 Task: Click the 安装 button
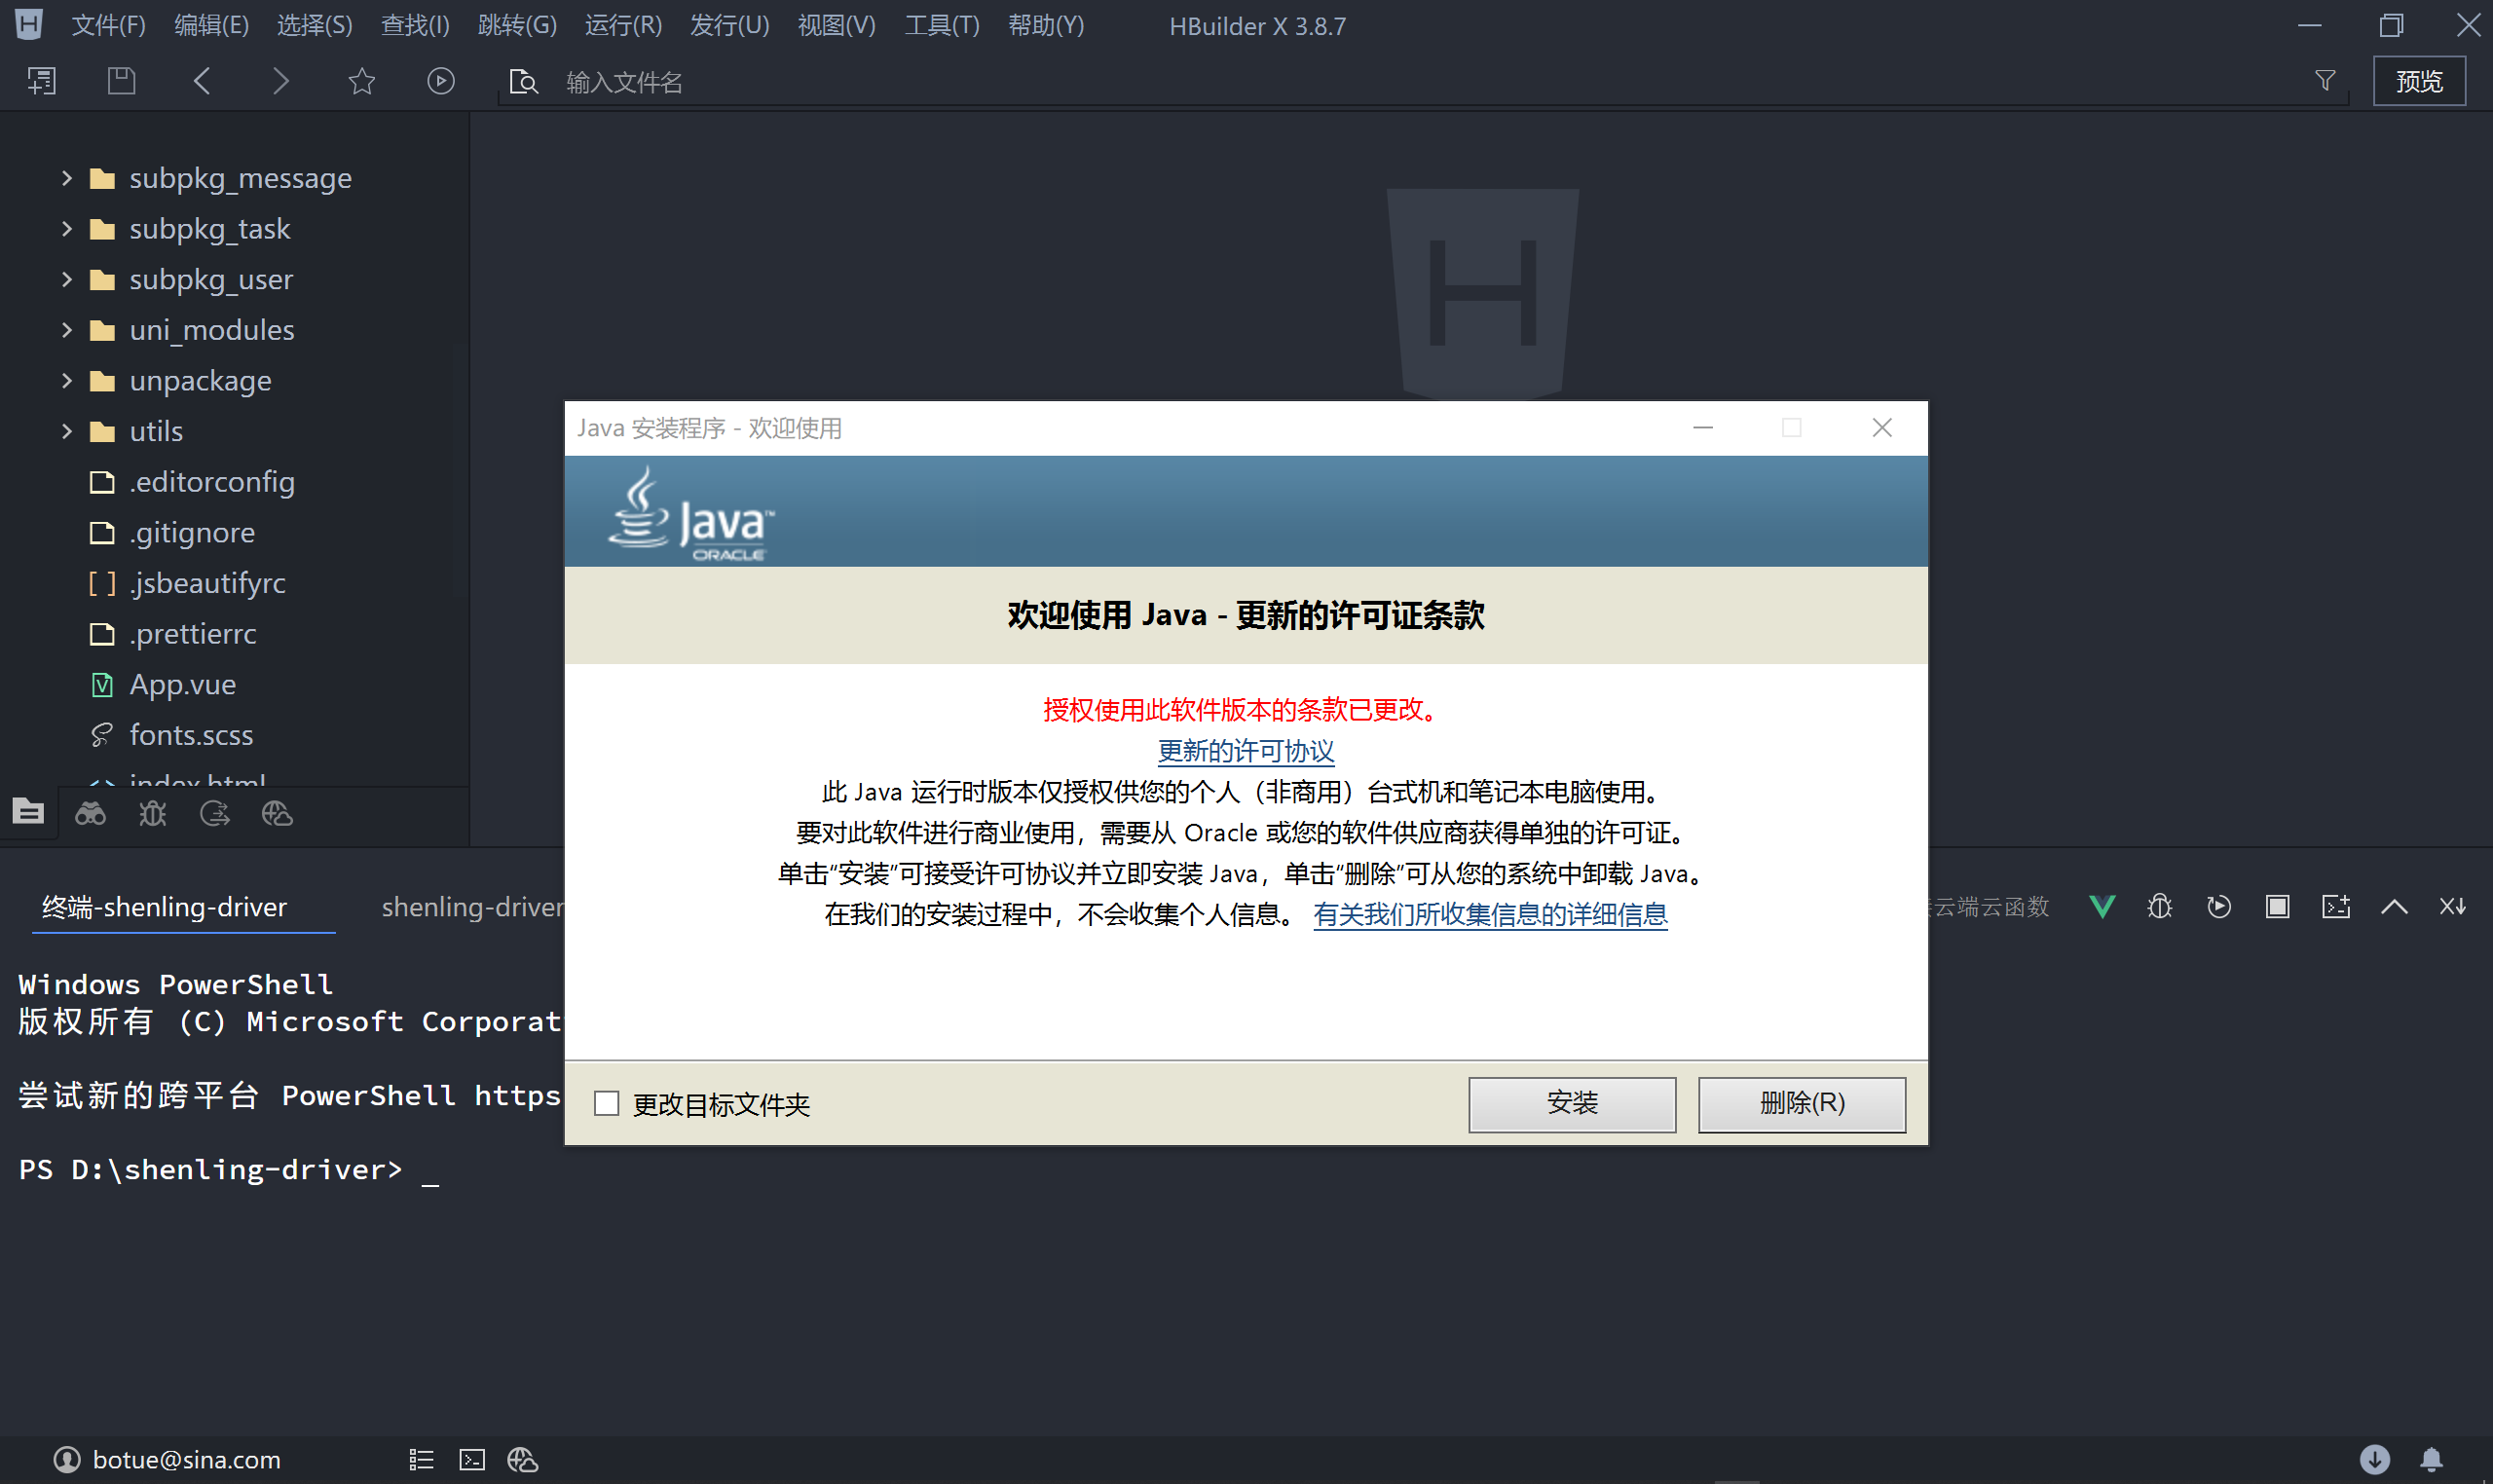(1571, 1103)
